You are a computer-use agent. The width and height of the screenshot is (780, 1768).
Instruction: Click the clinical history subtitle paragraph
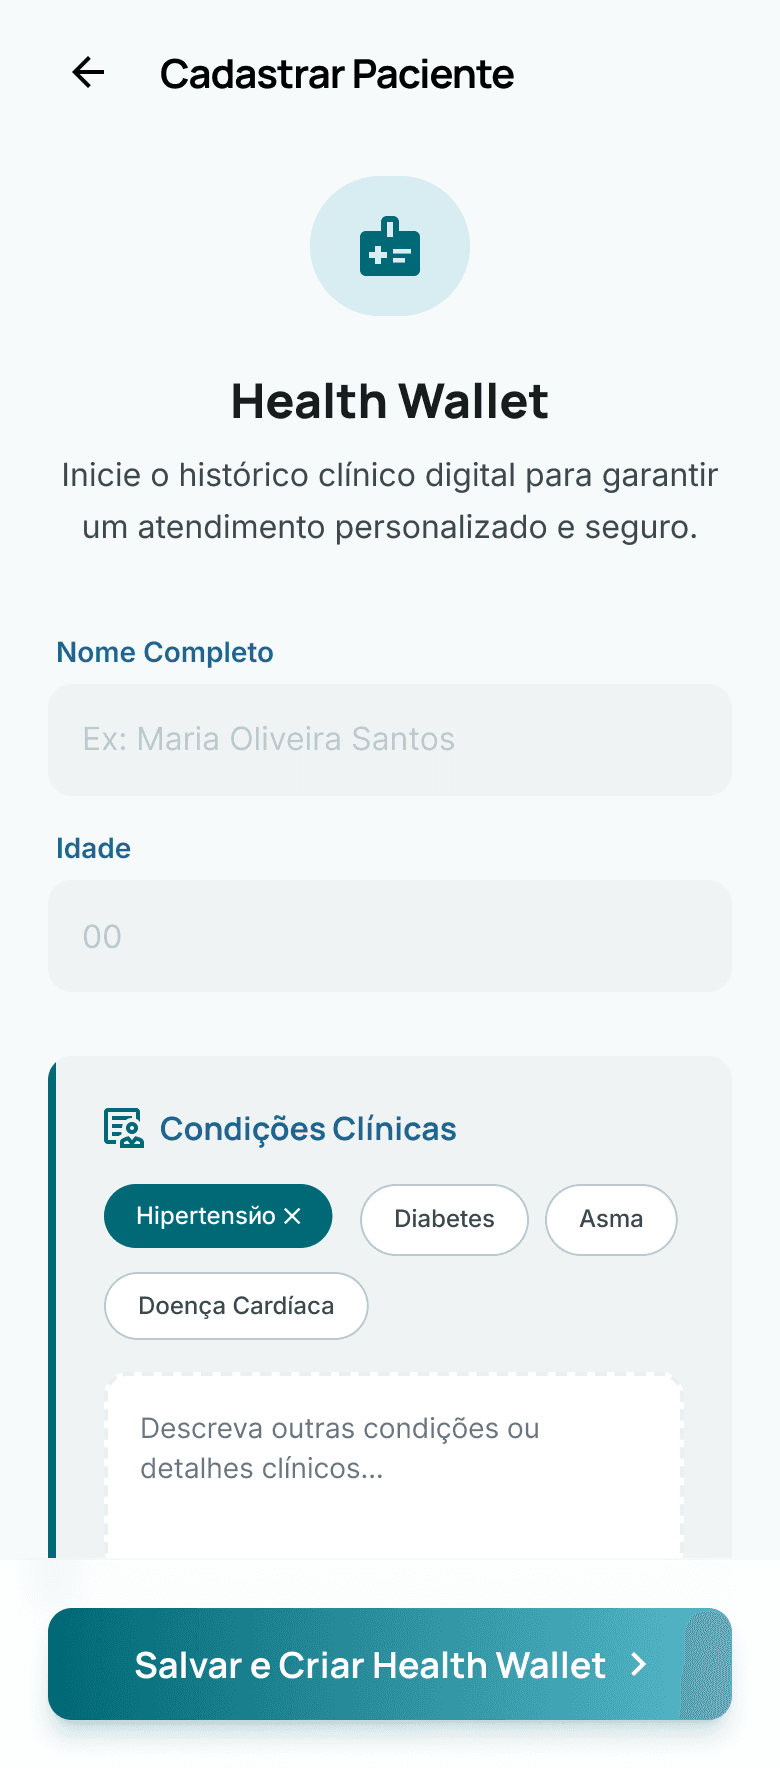[x=390, y=501]
